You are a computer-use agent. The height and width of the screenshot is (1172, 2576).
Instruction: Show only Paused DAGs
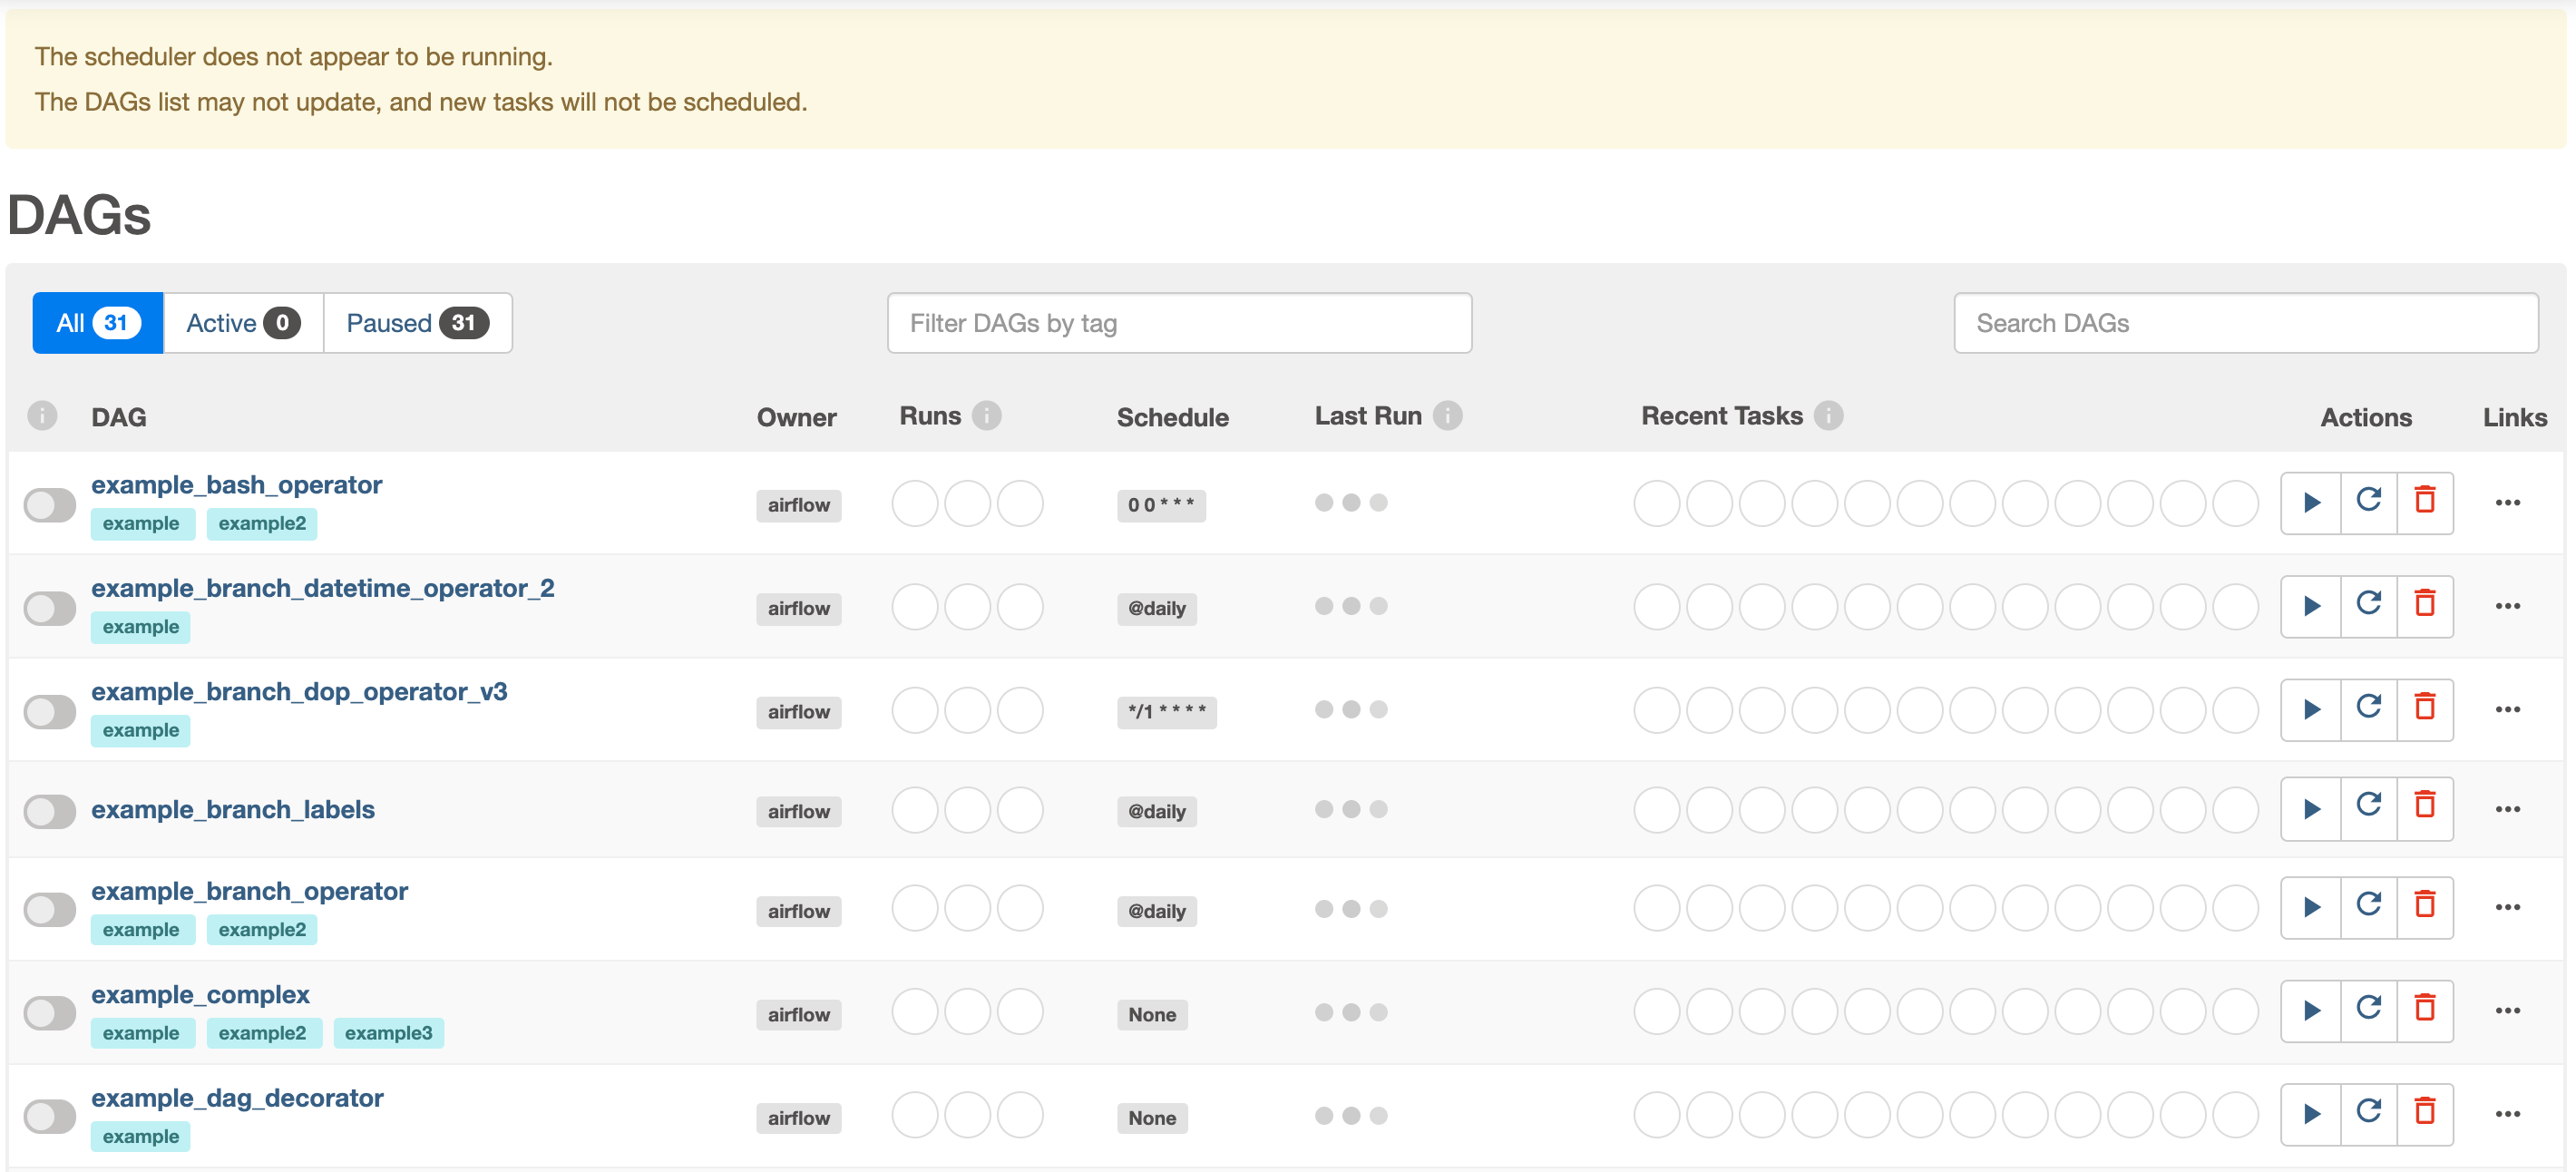pos(416,323)
